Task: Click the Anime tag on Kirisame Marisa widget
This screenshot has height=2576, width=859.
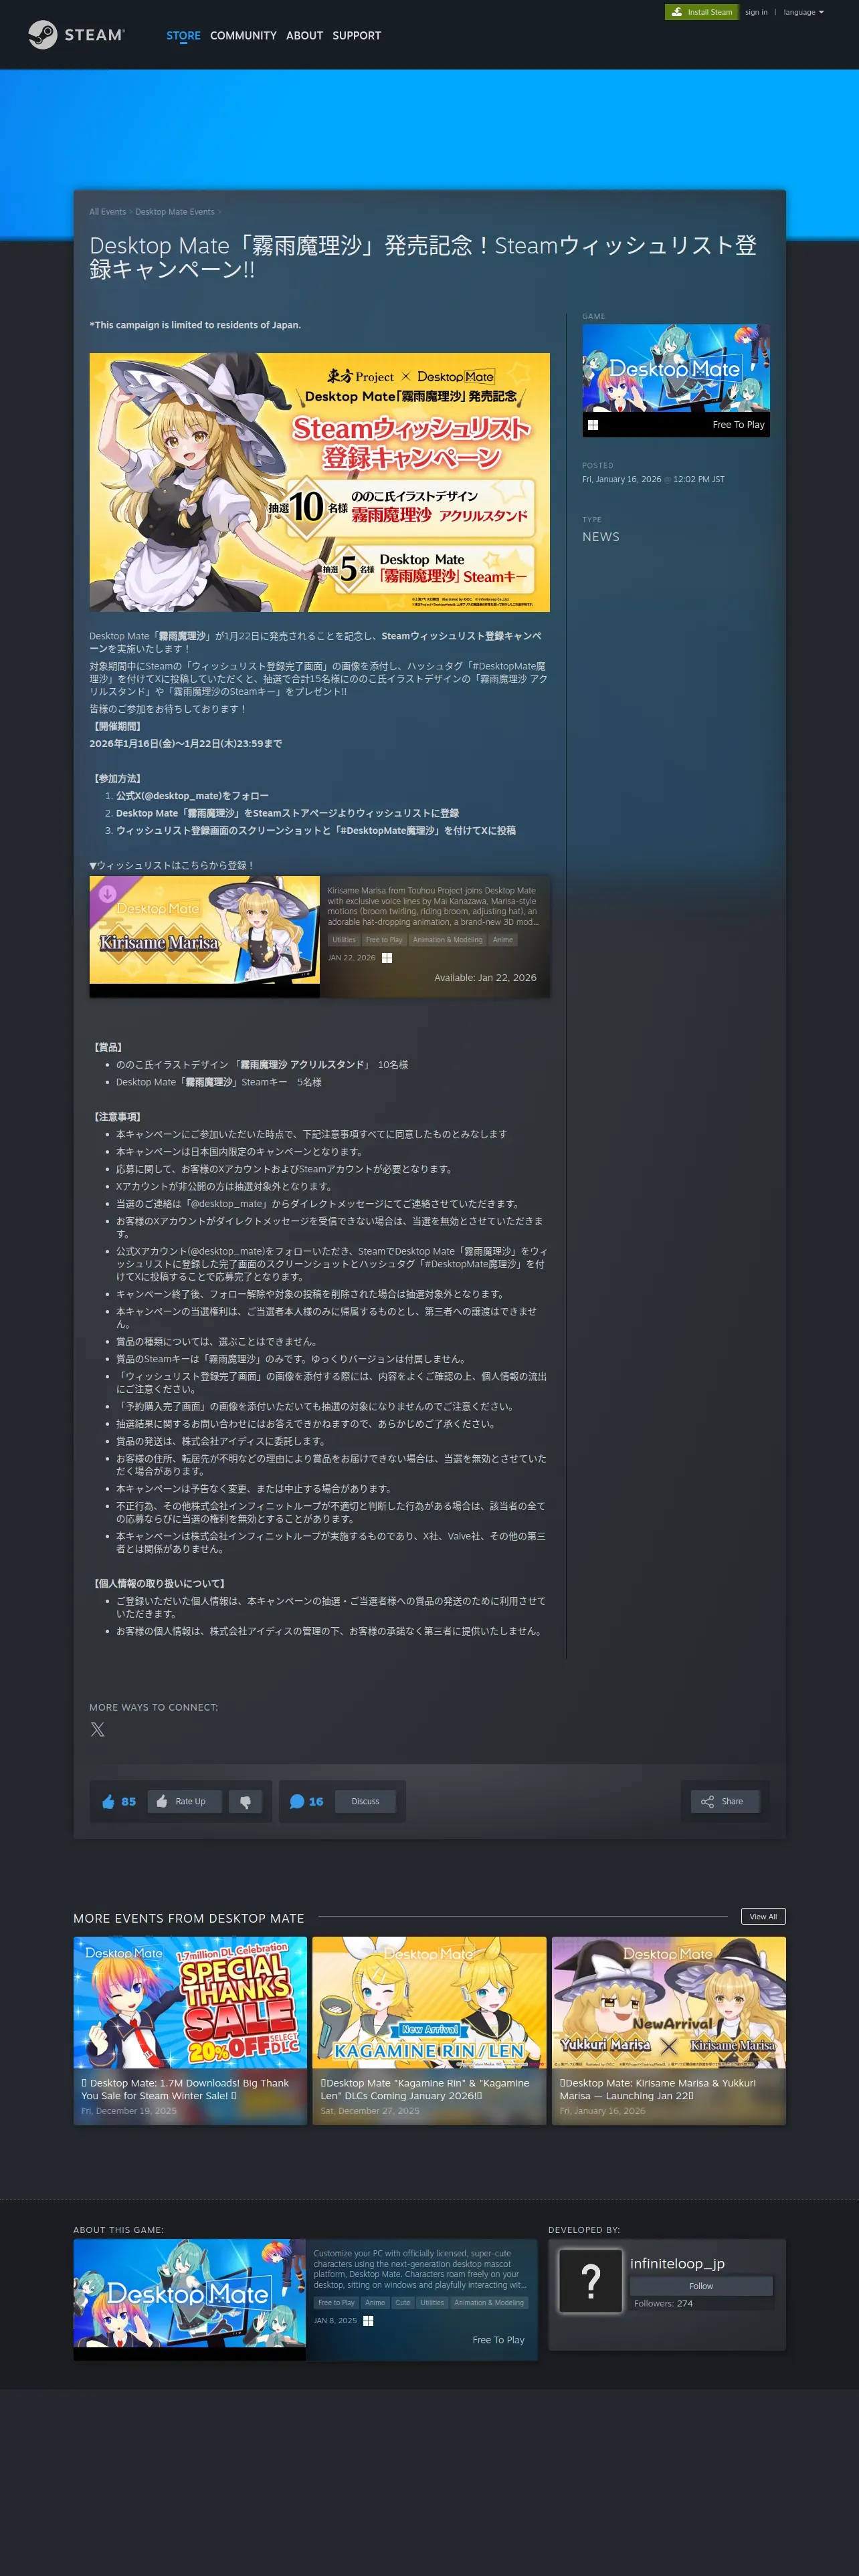Action: click(x=503, y=940)
